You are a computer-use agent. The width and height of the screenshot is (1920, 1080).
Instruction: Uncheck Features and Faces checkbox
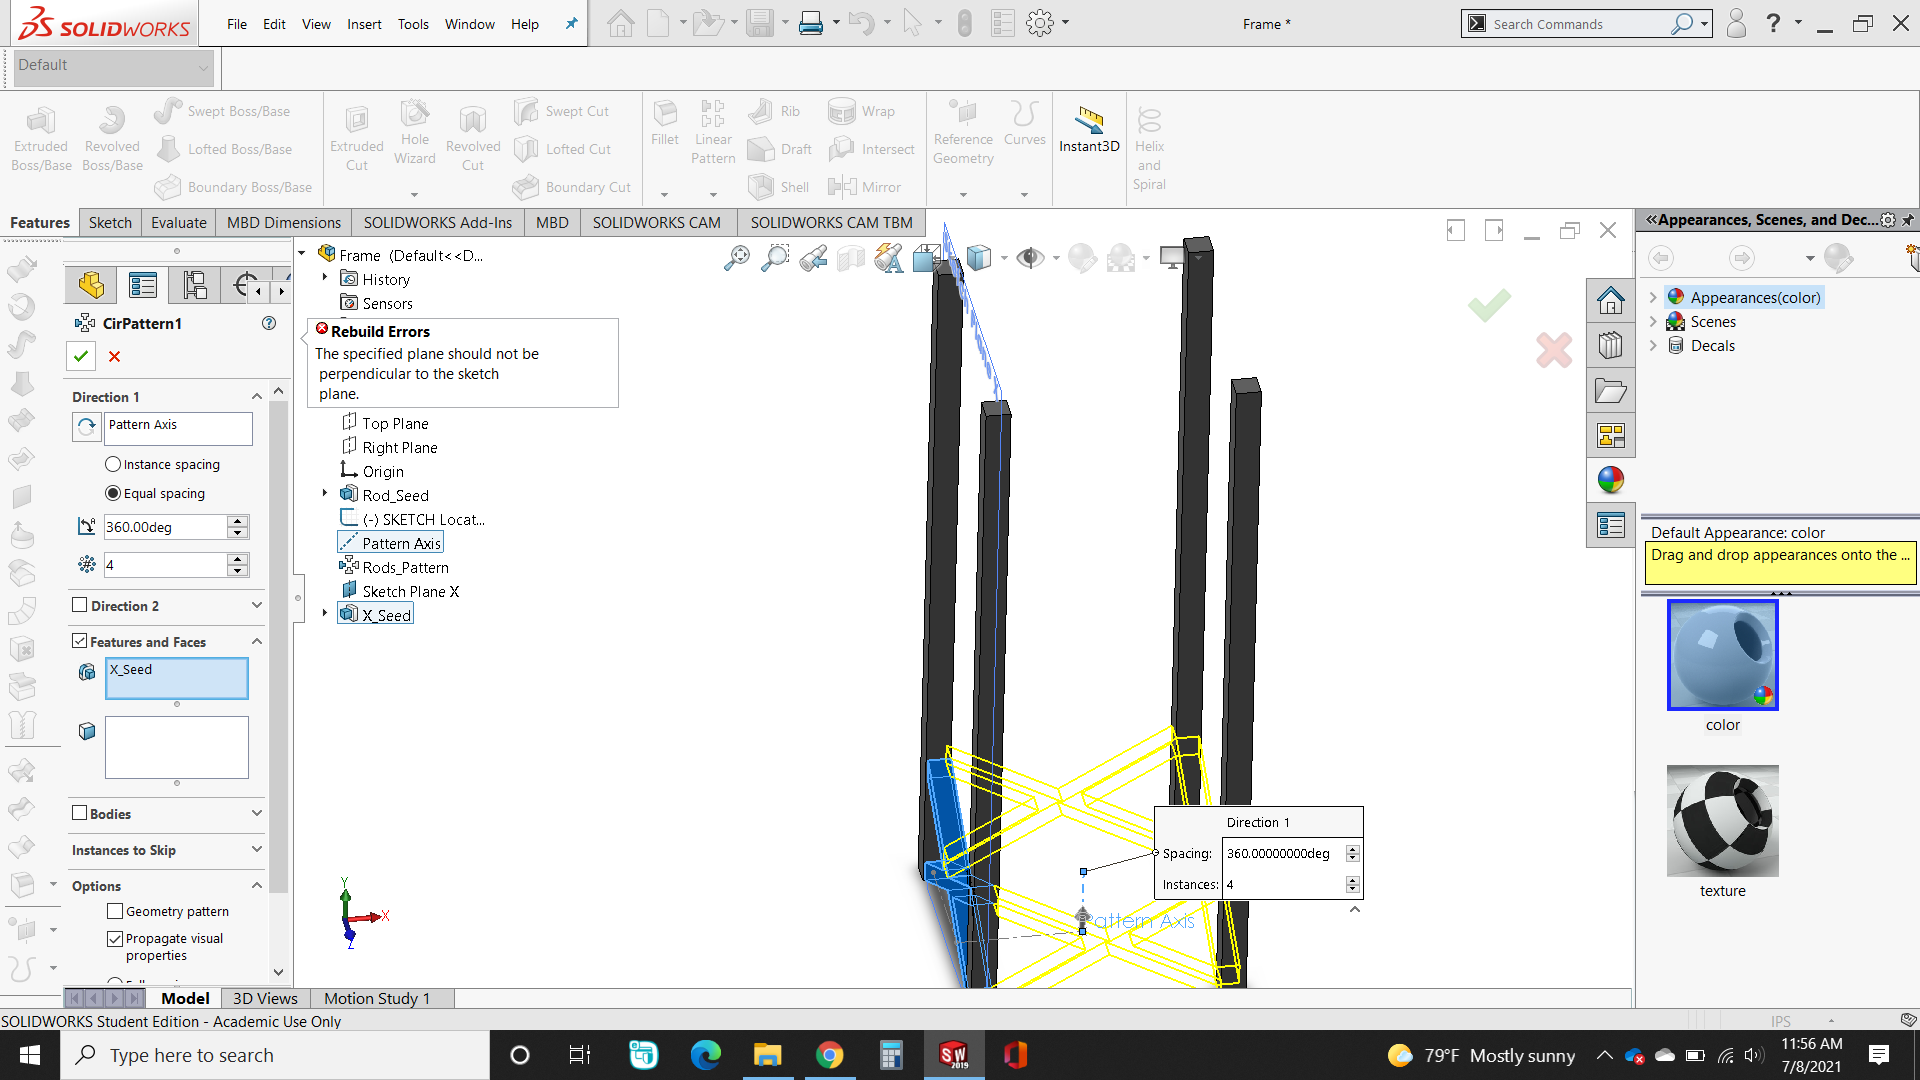[x=80, y=641]
